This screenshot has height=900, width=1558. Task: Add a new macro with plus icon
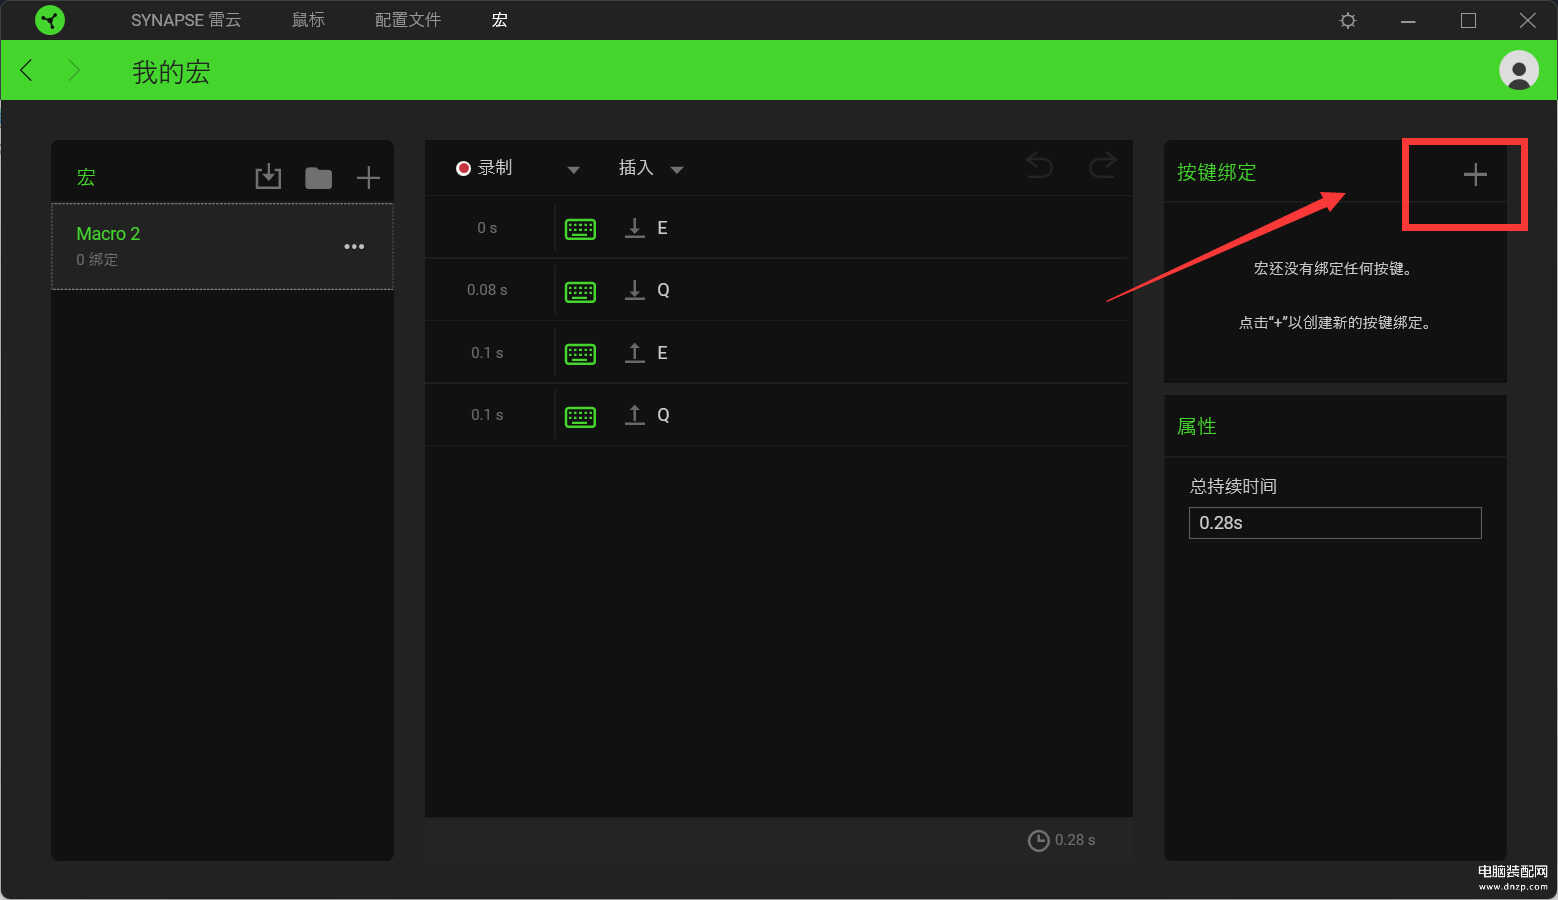pos(368,178)
